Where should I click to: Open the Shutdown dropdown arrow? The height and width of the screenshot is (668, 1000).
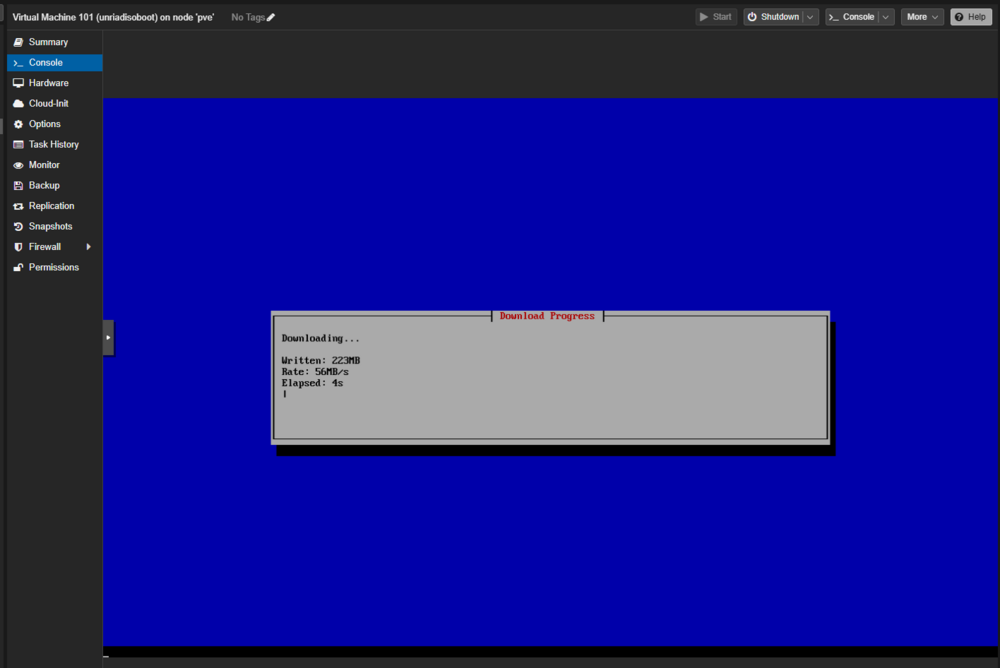[x=810, y=17]
